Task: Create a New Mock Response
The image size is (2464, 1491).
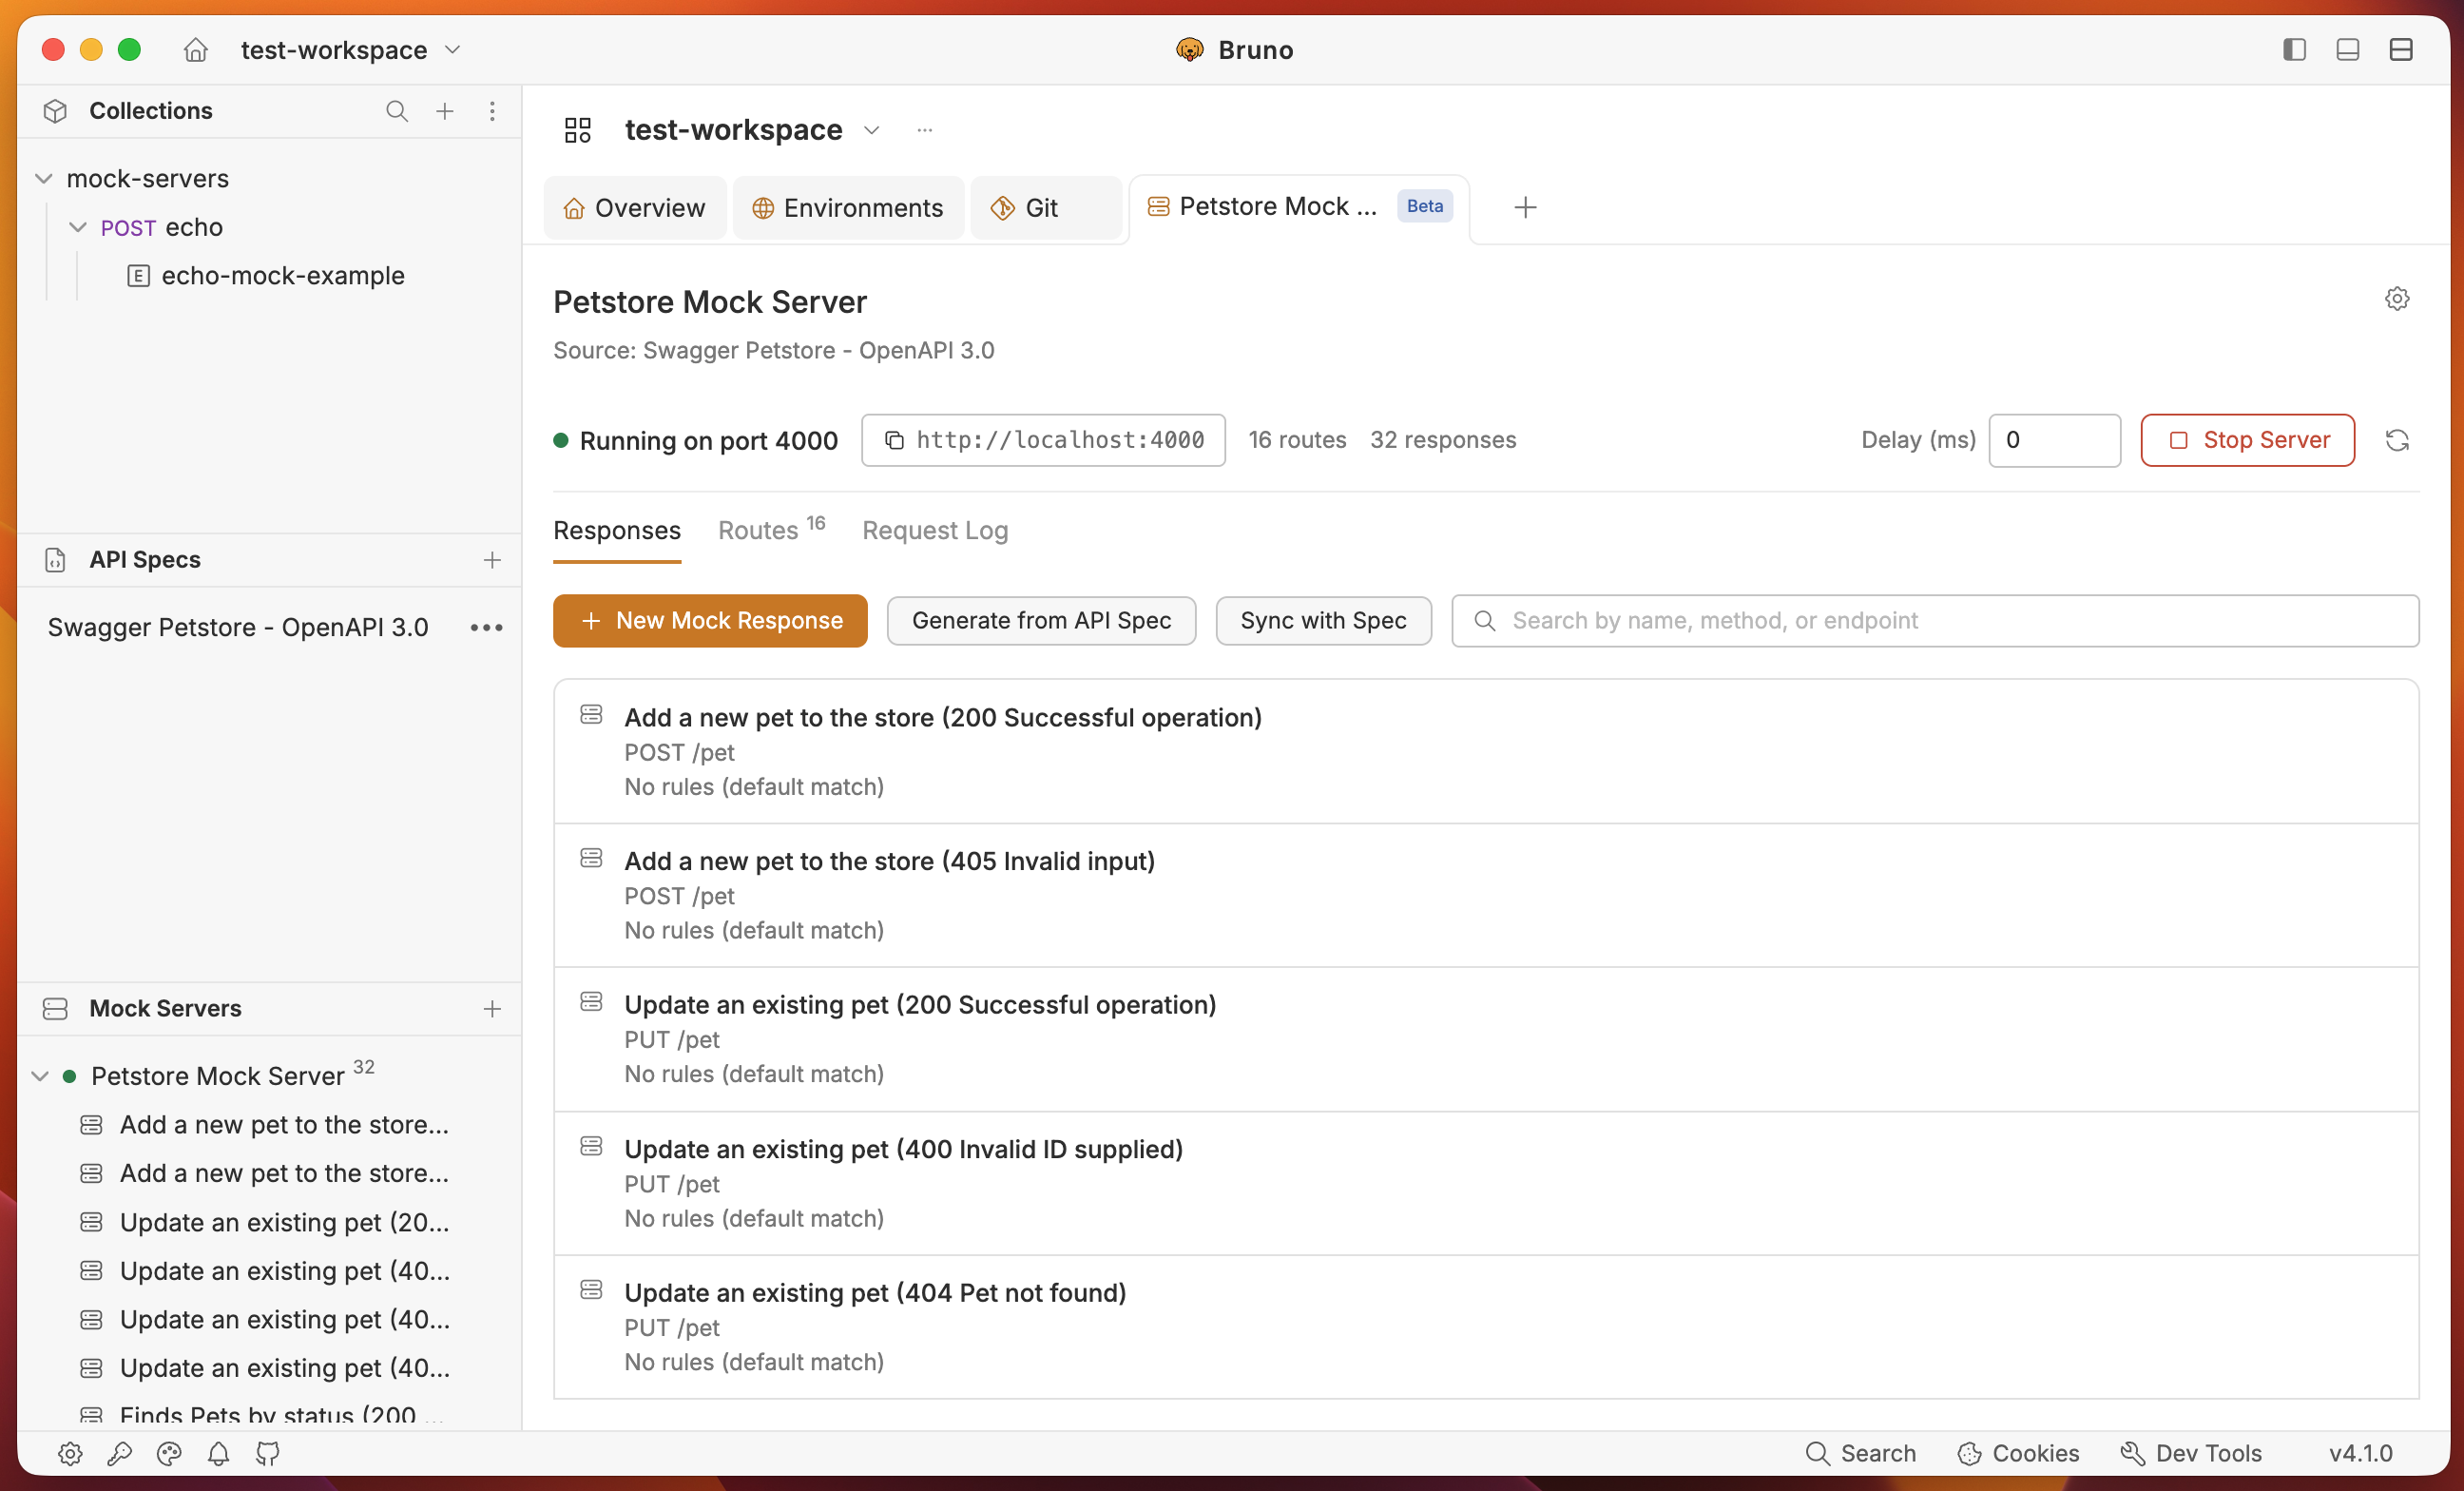Action: 710,621
